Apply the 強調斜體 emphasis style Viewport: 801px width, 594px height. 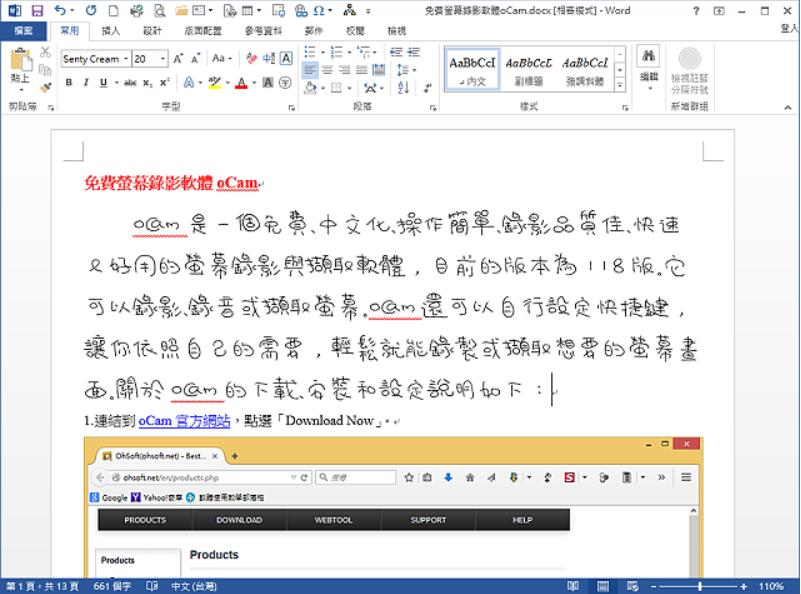[585, 69]
